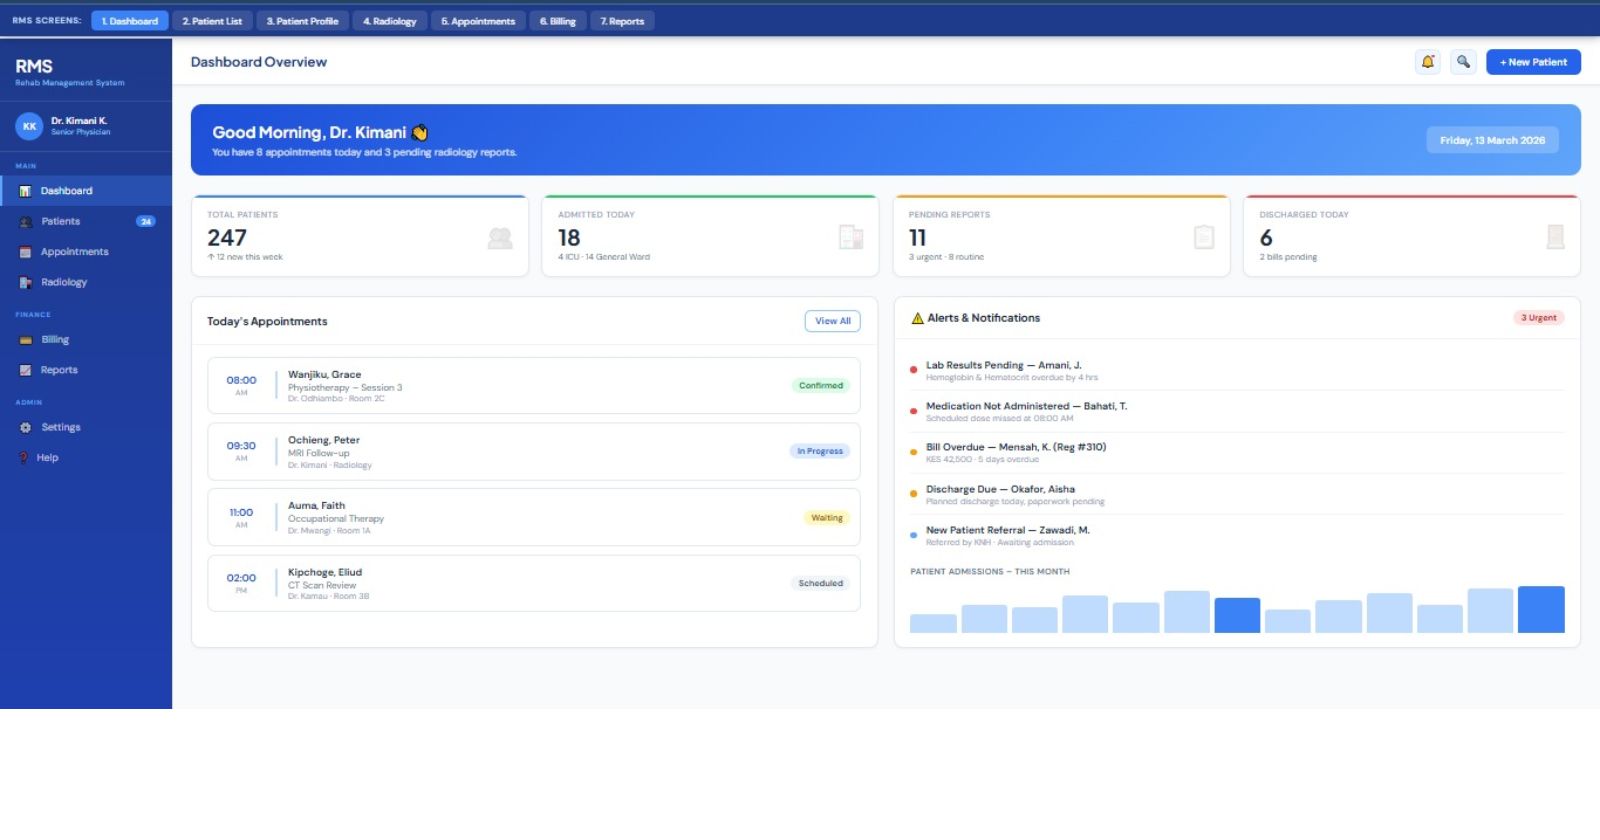The width and height of the screenshot is (1600, 840).
Task: Click the Billing card icon in sidebar
Action: [x=26, y=340]
